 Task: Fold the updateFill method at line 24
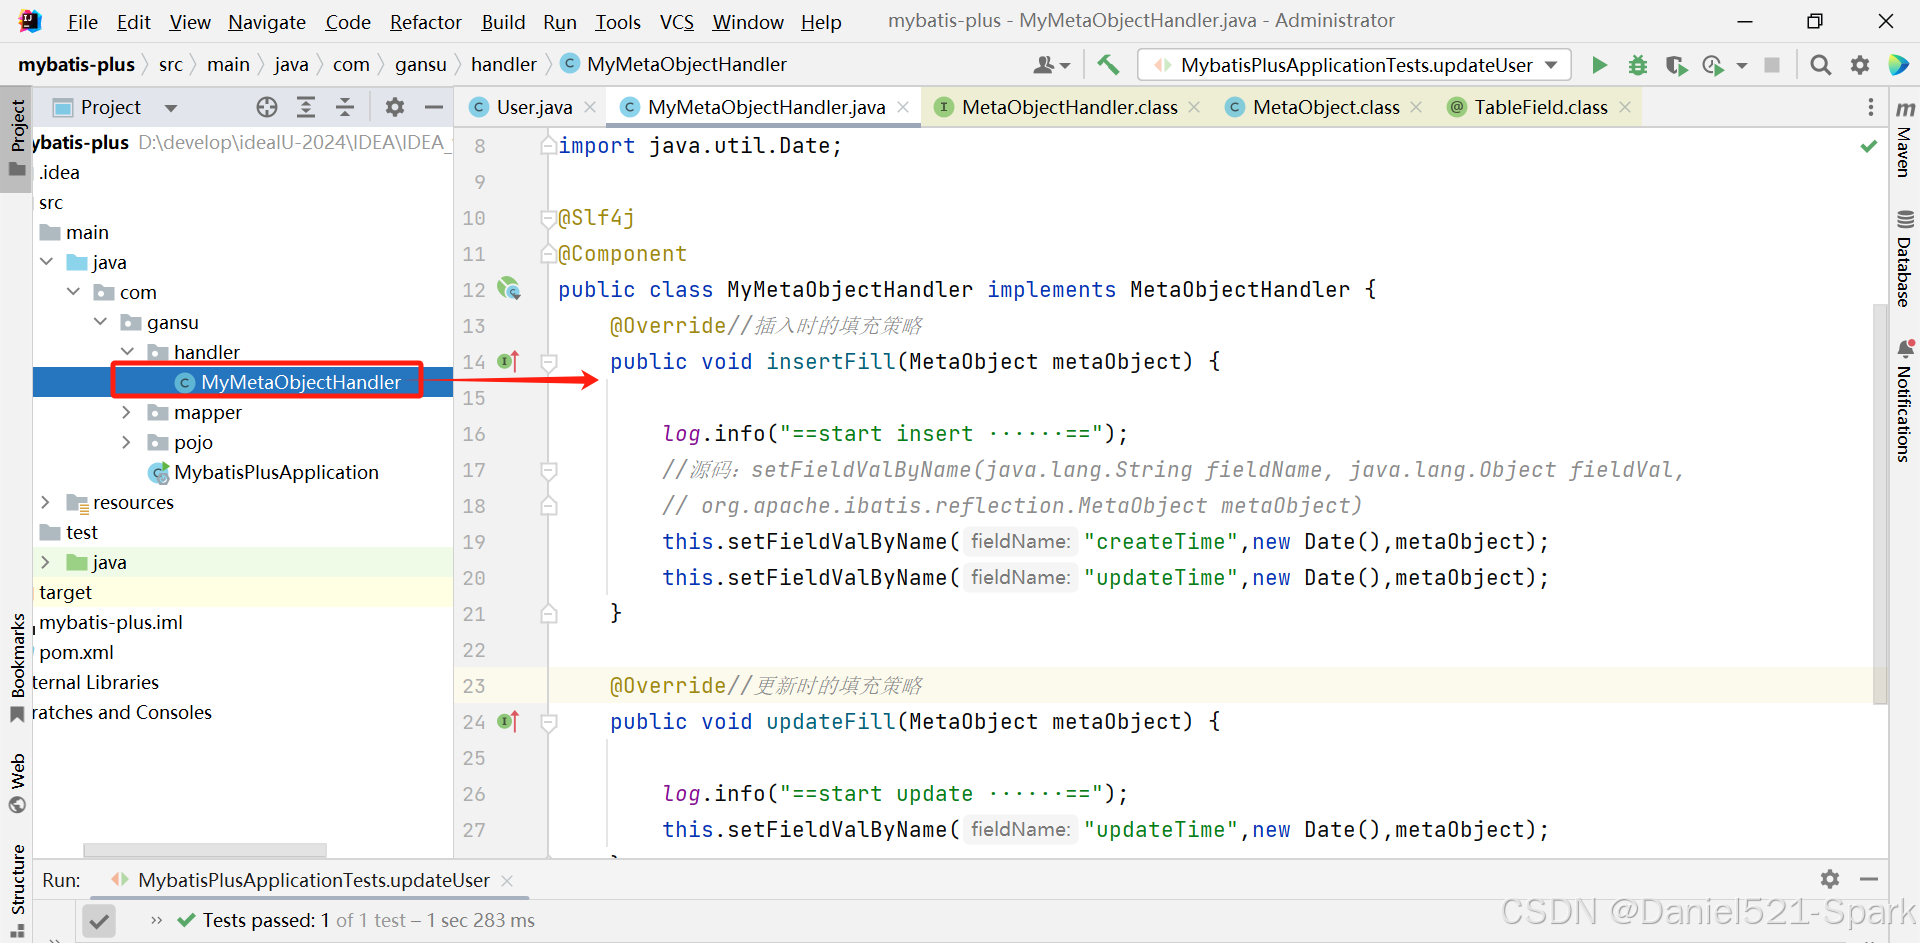click(548, 721)
